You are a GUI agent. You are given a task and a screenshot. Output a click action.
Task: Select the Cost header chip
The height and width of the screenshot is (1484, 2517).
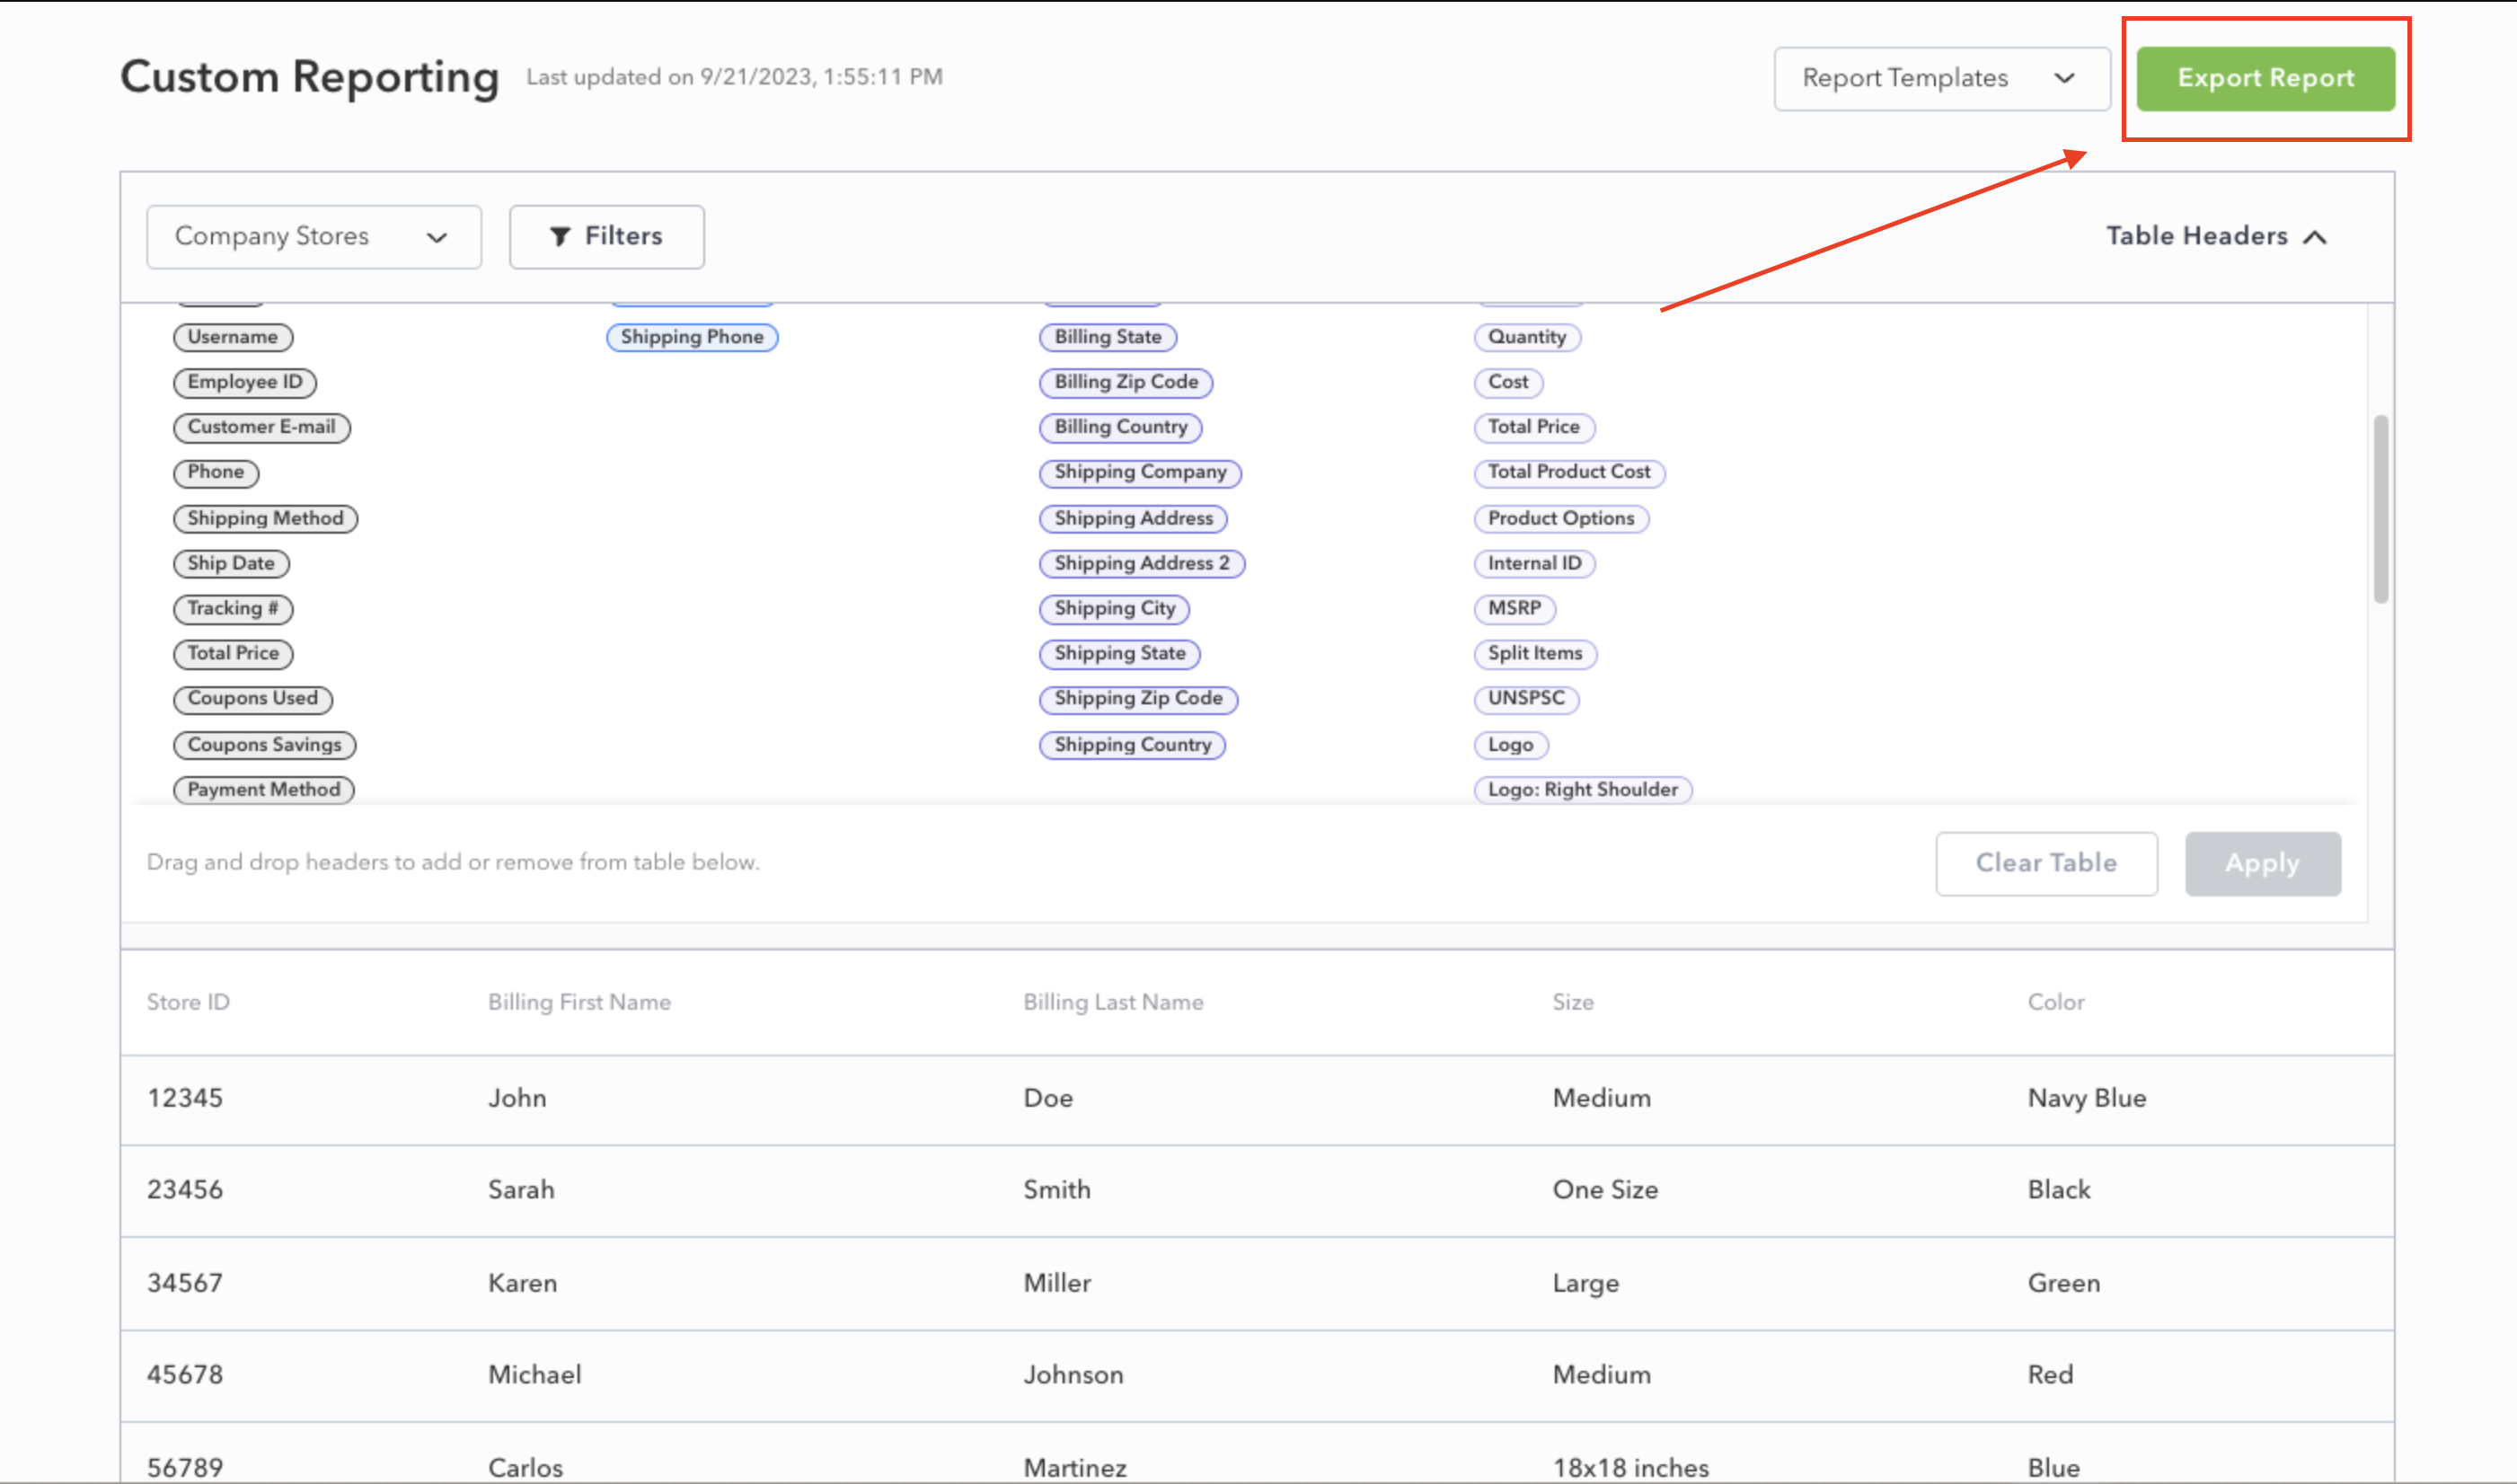coord(1508,382)
